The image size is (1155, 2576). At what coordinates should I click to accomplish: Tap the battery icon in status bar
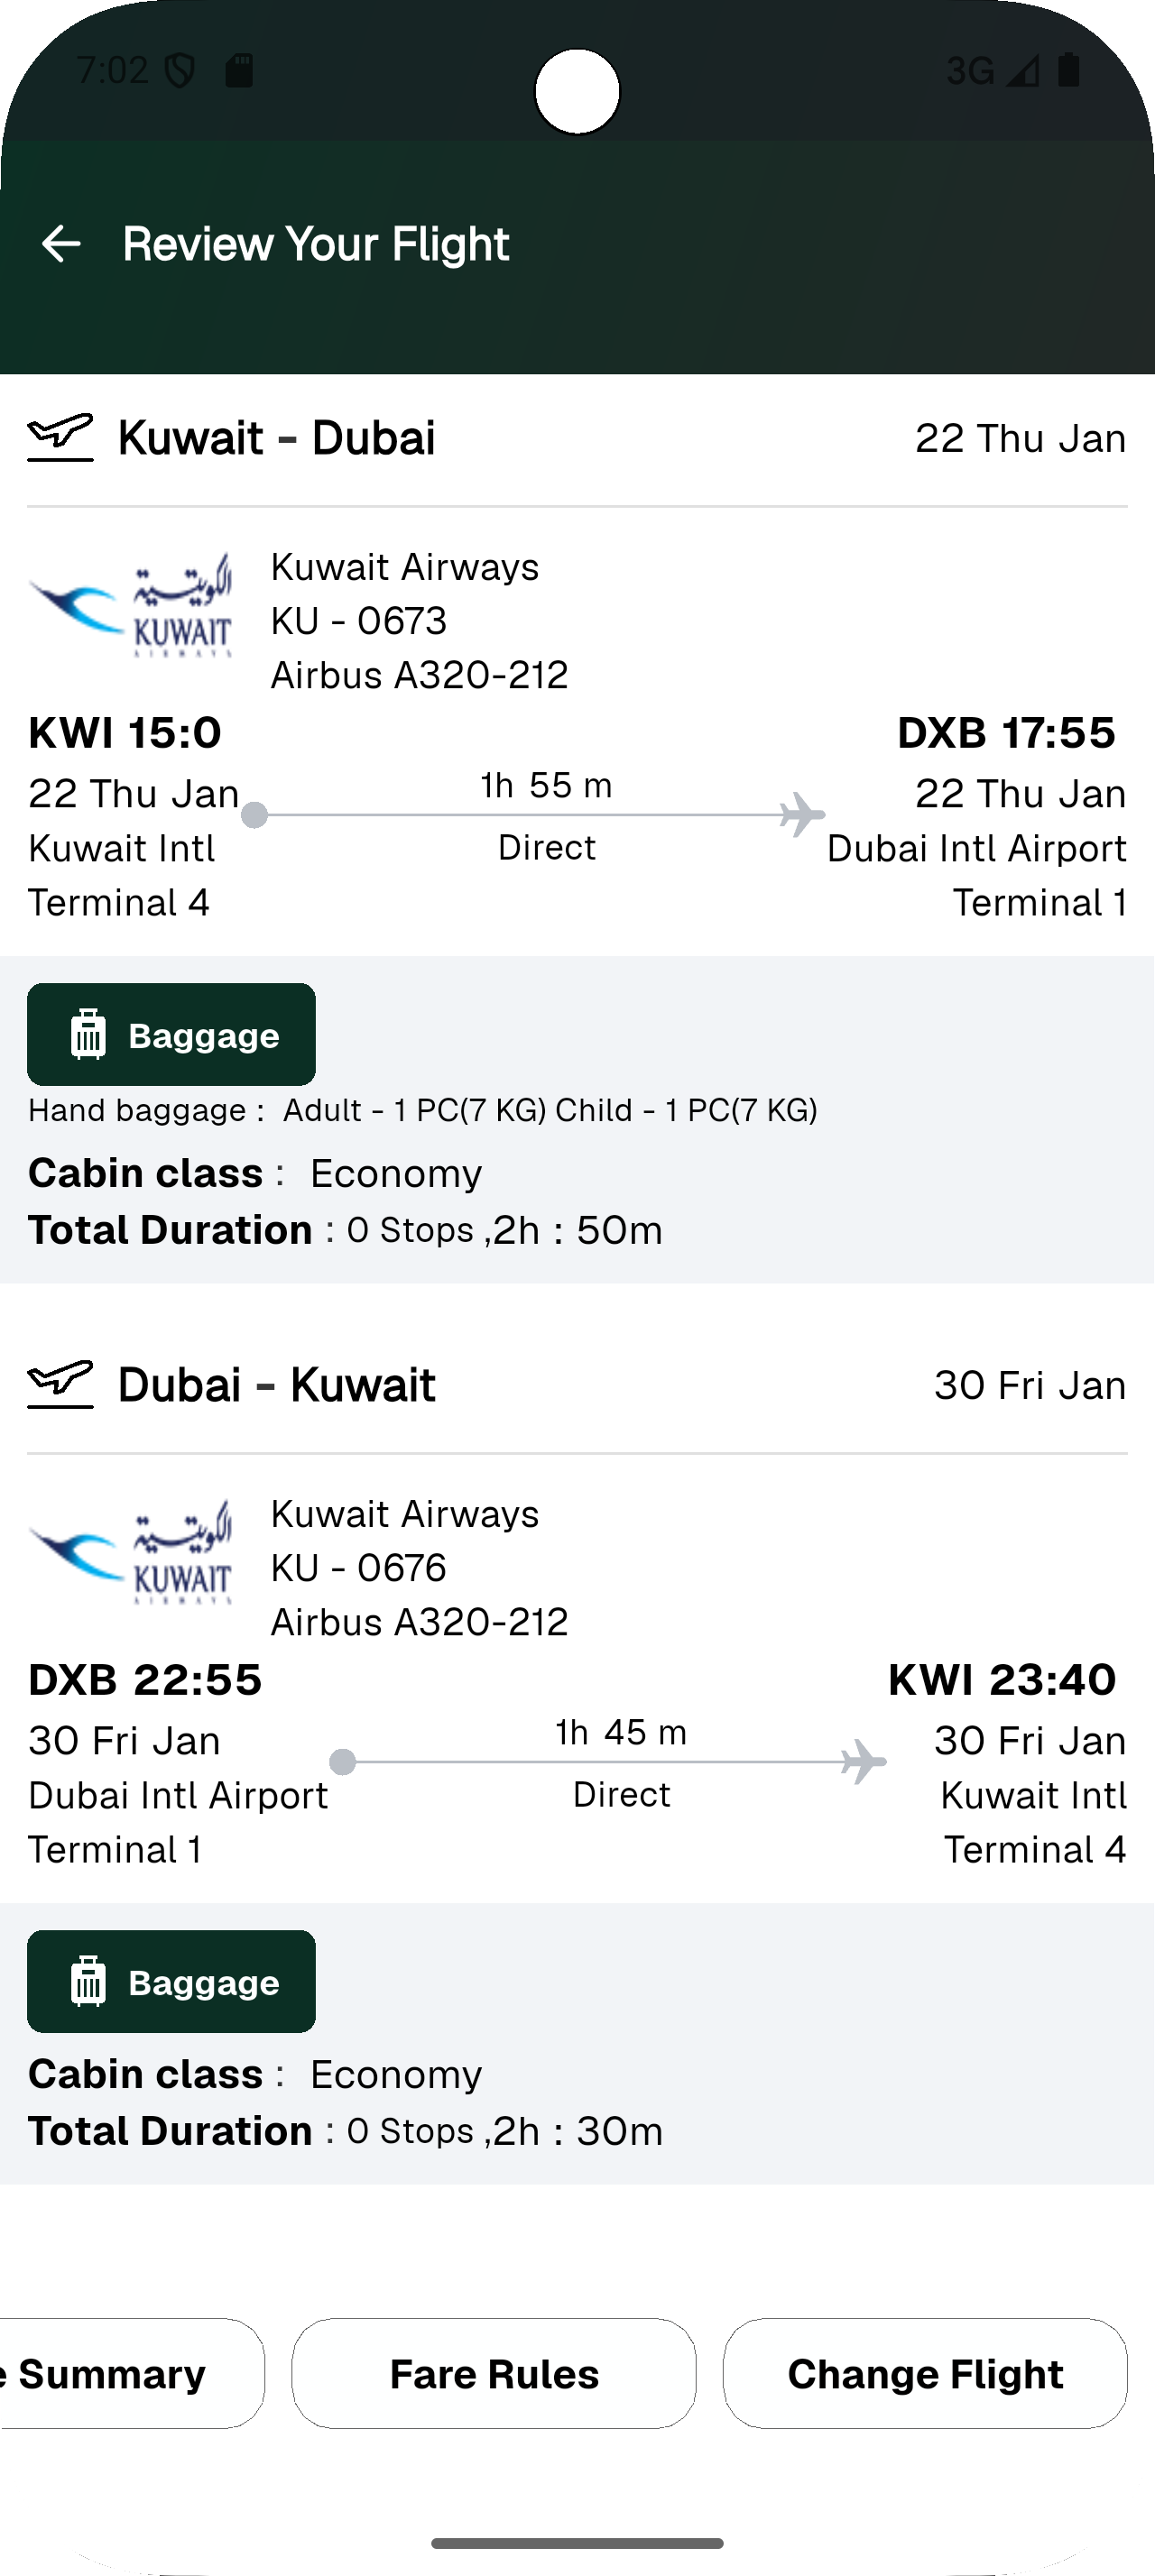1068,70
